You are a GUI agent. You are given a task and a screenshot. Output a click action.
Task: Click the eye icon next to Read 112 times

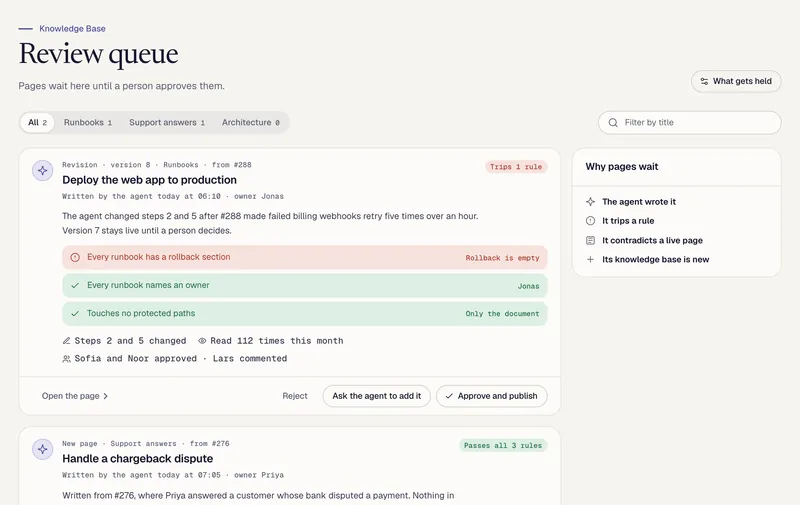click(202, 341)
